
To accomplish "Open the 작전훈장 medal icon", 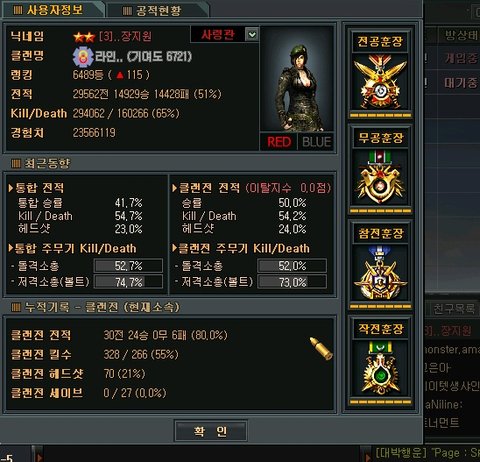I will [380, 368].
